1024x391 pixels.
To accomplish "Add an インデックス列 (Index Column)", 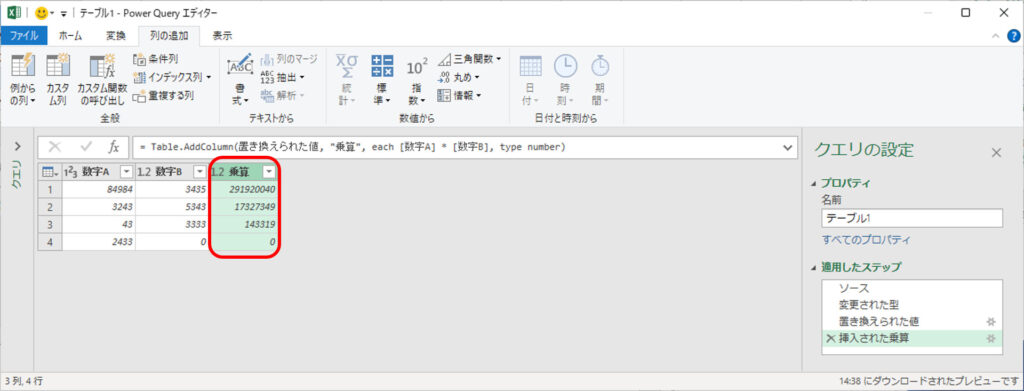I will click(x=172, y=78).
